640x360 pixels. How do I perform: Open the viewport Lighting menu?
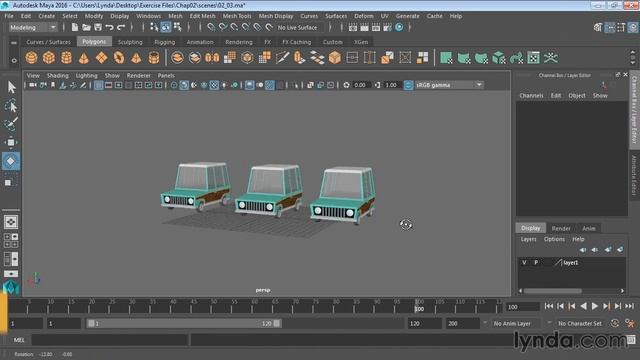(87, 76)
